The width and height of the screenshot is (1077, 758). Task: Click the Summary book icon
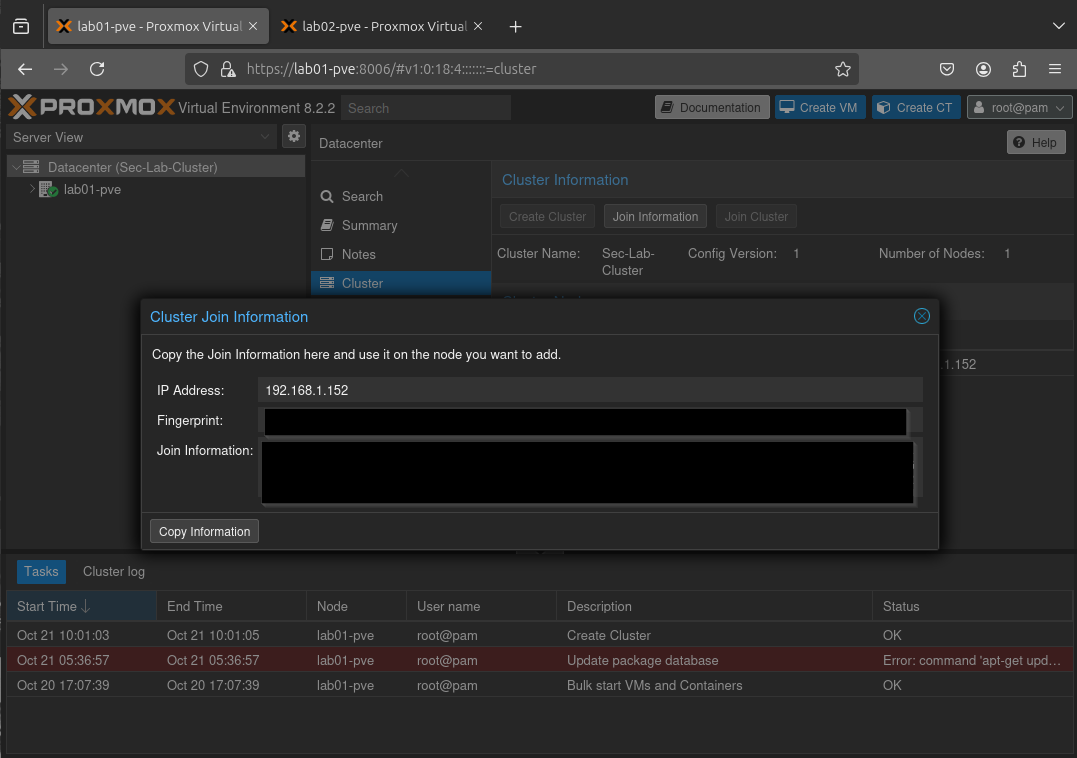[327, 225]
